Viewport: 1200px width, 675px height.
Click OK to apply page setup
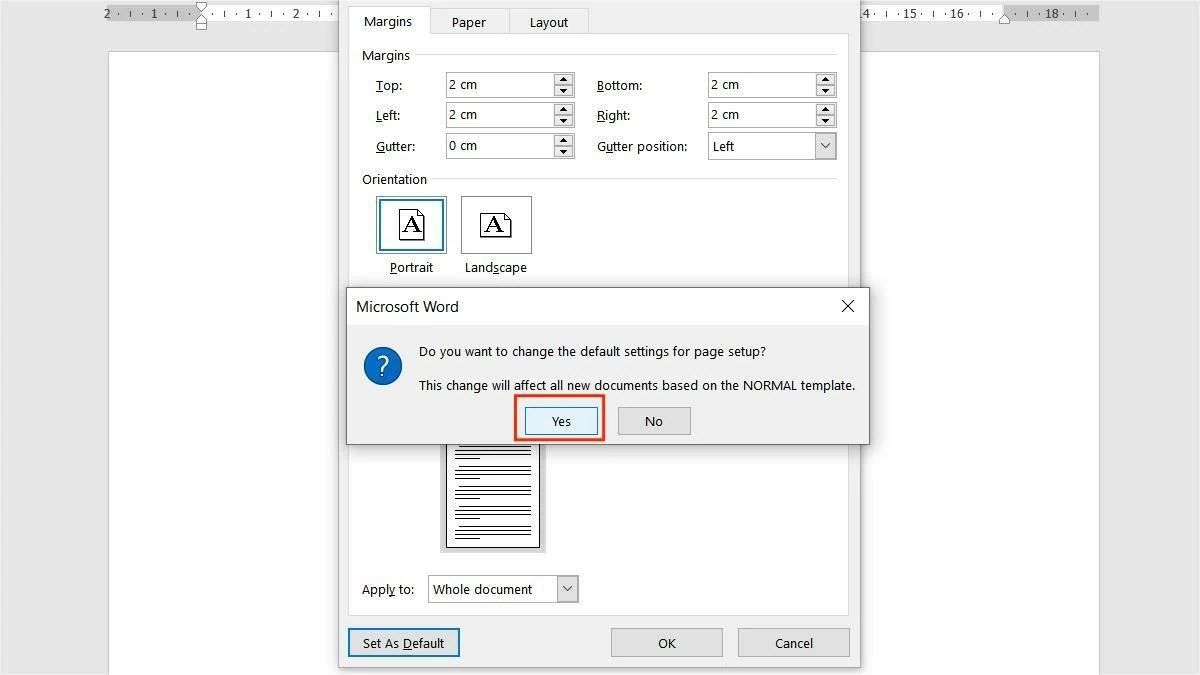tap(666, 642)
